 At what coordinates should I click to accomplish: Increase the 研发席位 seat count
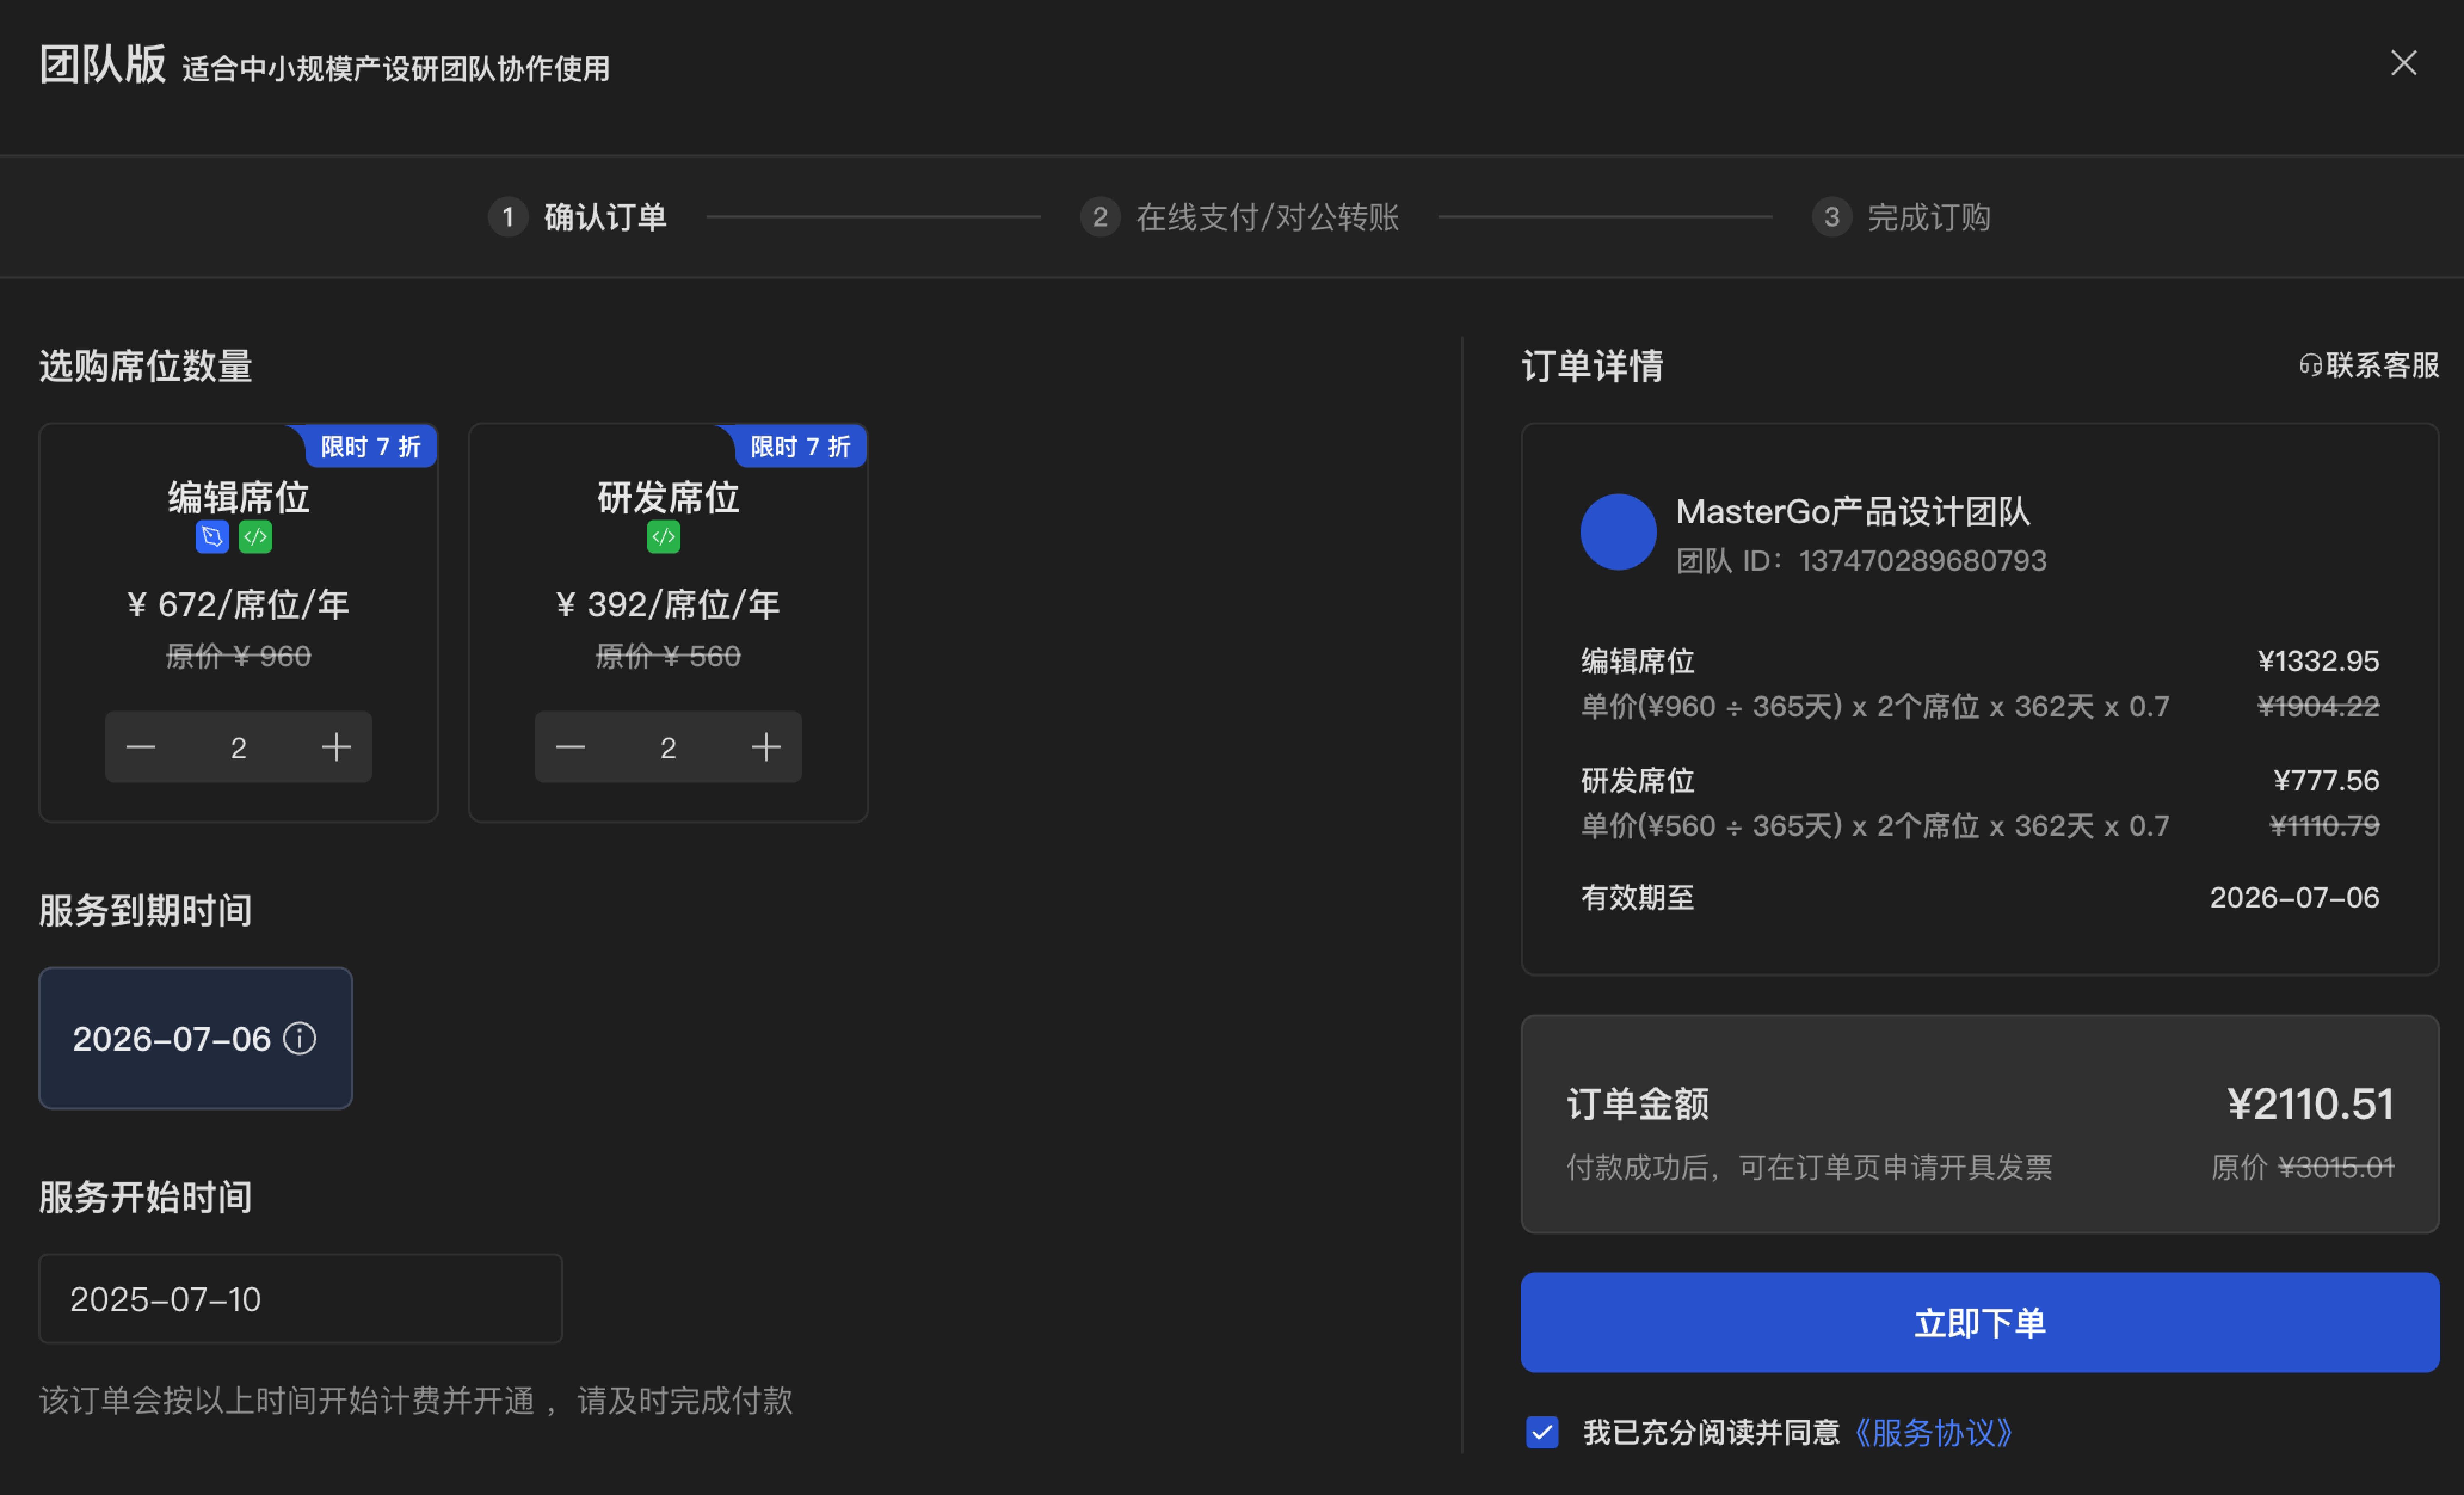pyautogui.click(x=766, y=747)
